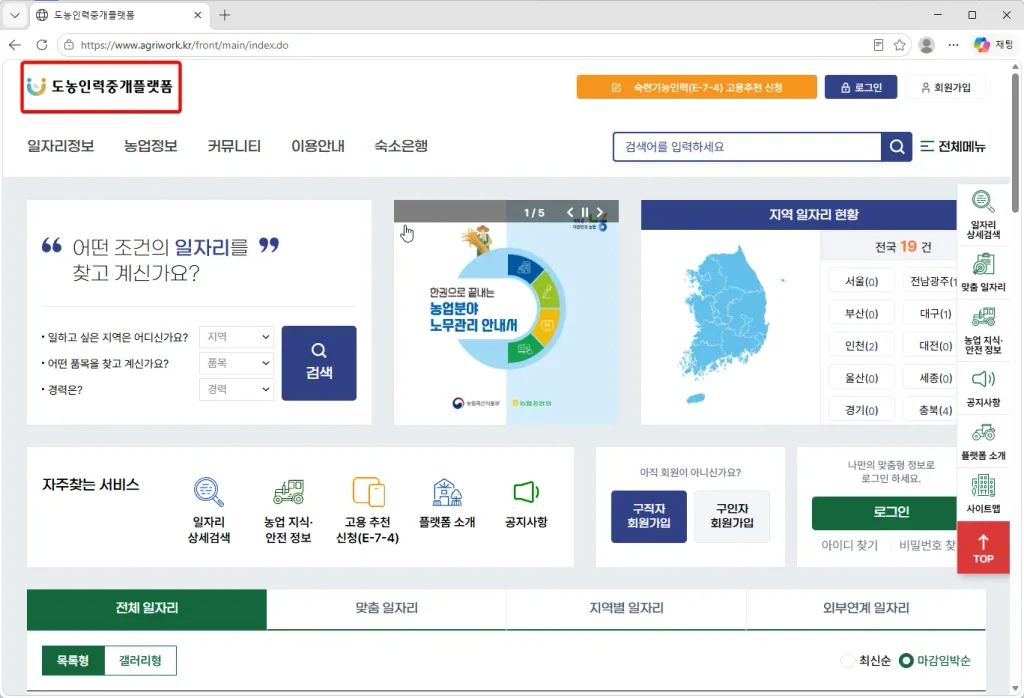
Task: Click the Korea map graphic
Action: point(726,325)
